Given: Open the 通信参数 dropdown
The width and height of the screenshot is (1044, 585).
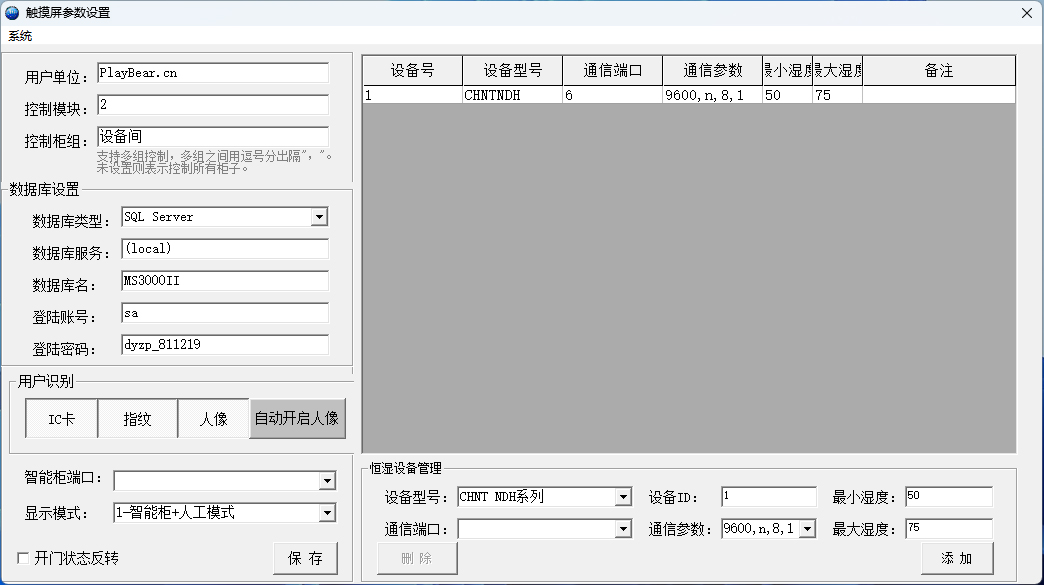Looking at the screenshot, I should (x=807, y=529).
